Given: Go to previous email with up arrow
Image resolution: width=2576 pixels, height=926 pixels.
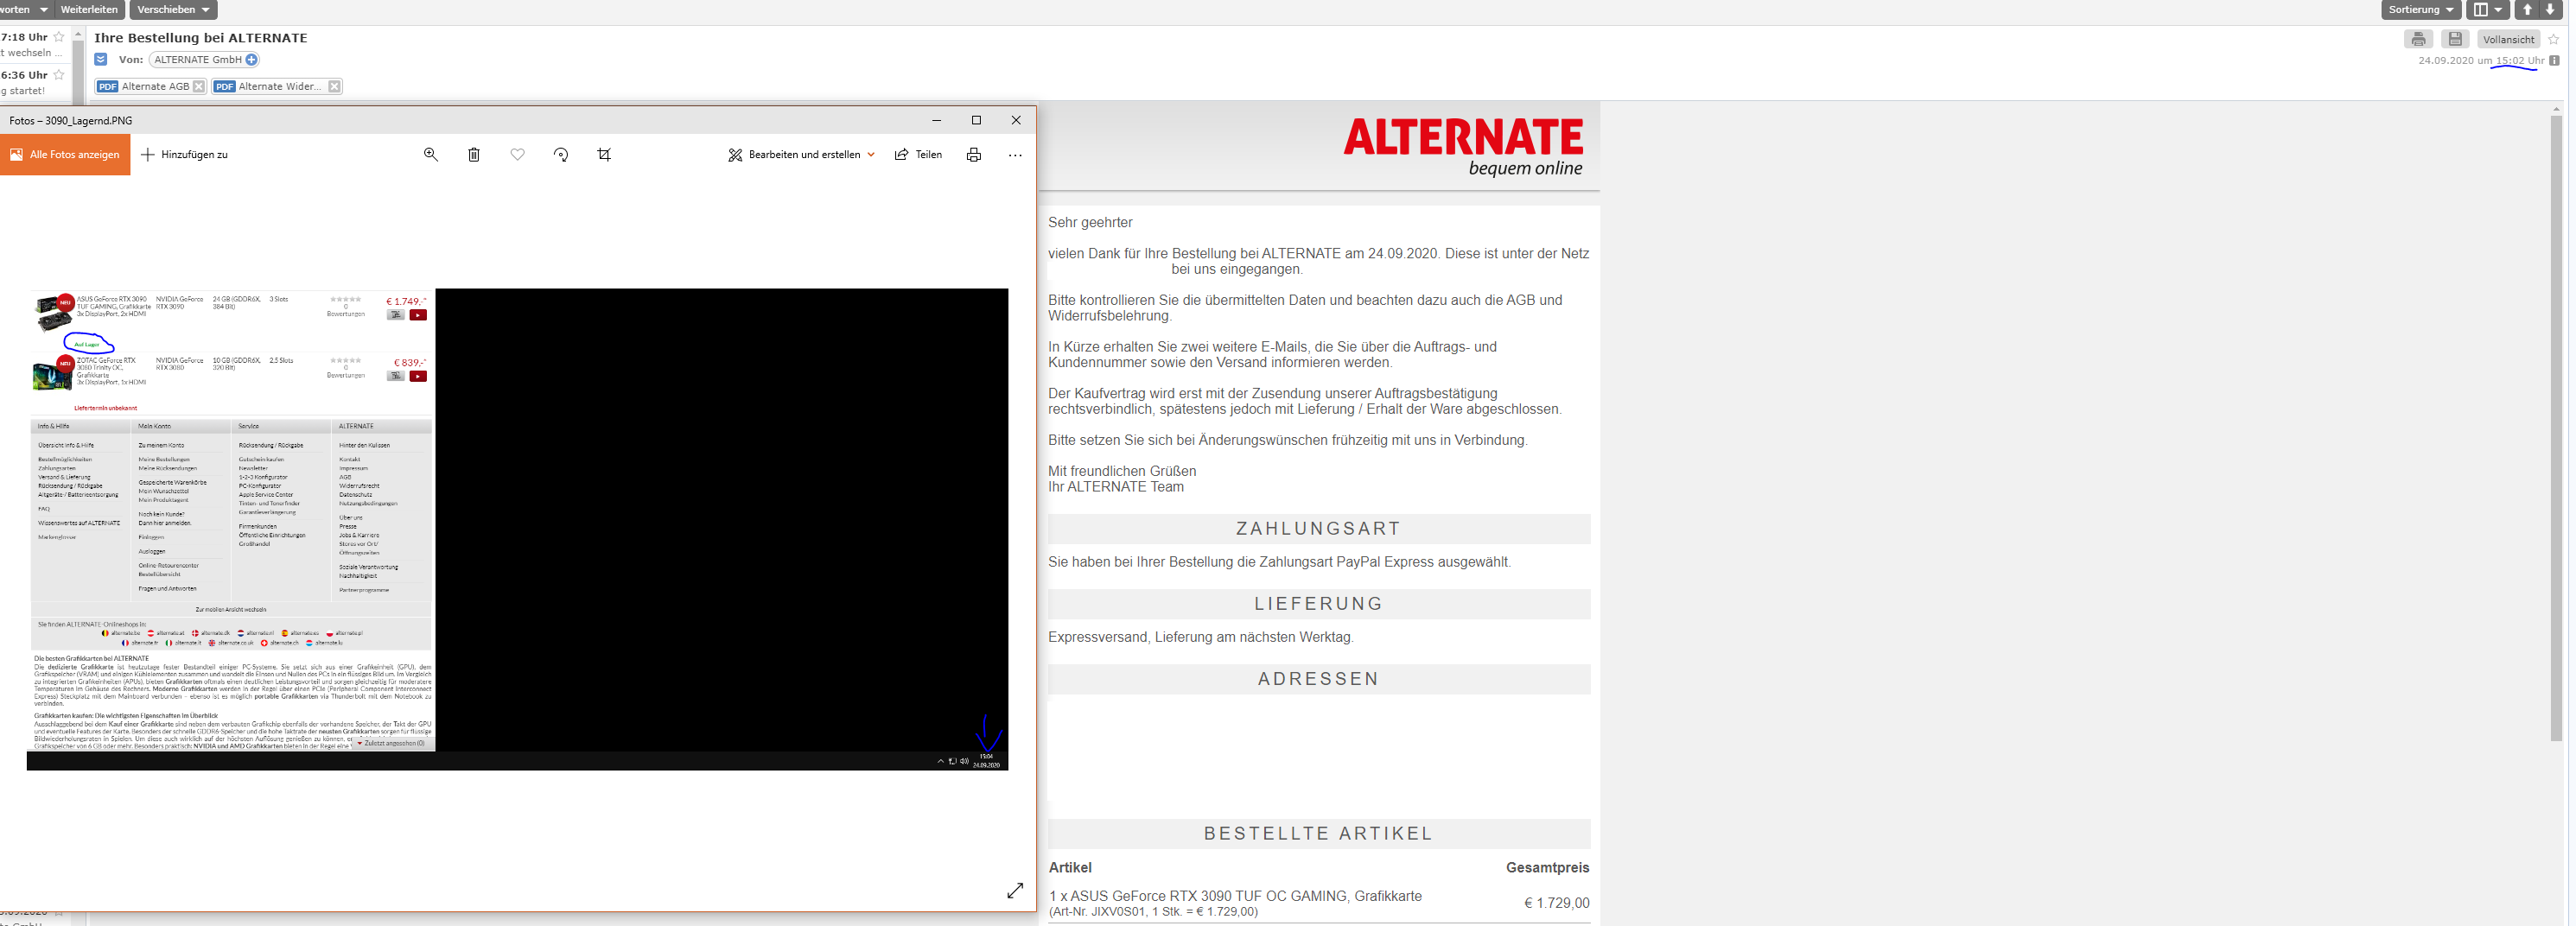Looking at the screenshot, I should (x=2527, y=9).
